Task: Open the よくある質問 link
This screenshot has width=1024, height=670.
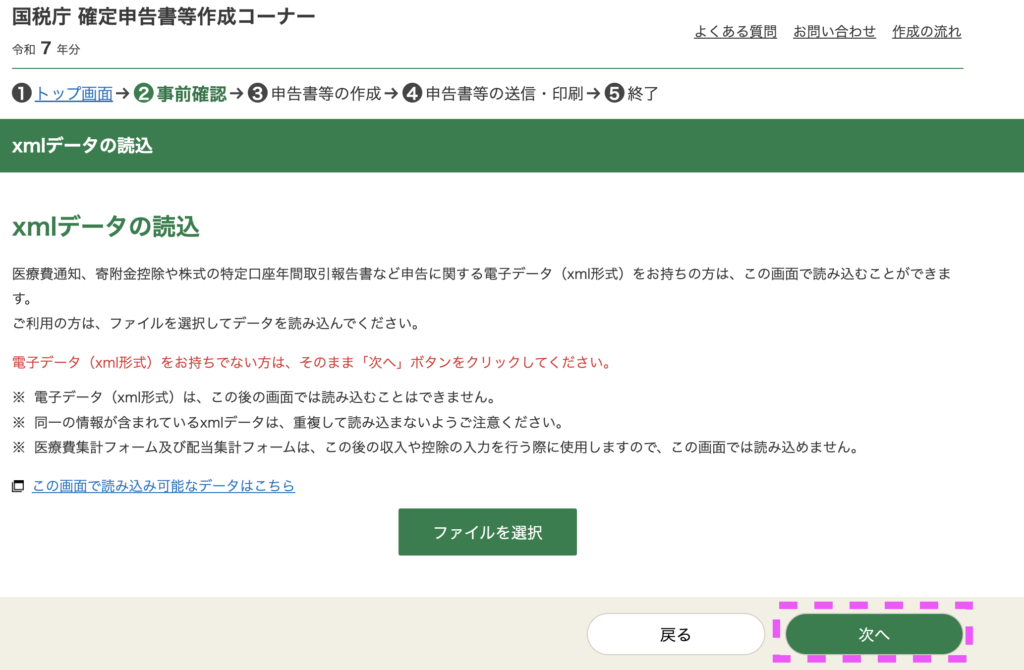Action: coord(735,32)
